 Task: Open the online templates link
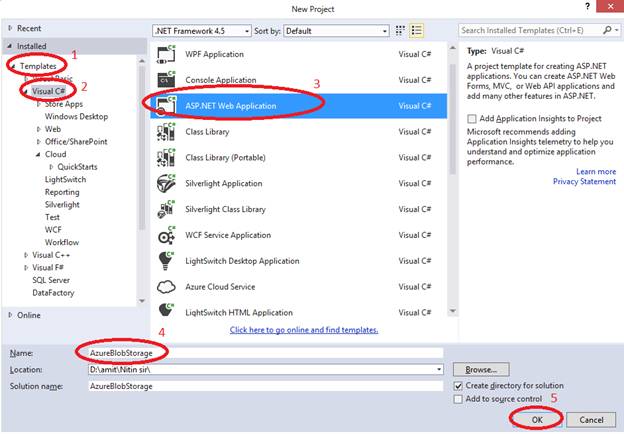click(304, 330)
